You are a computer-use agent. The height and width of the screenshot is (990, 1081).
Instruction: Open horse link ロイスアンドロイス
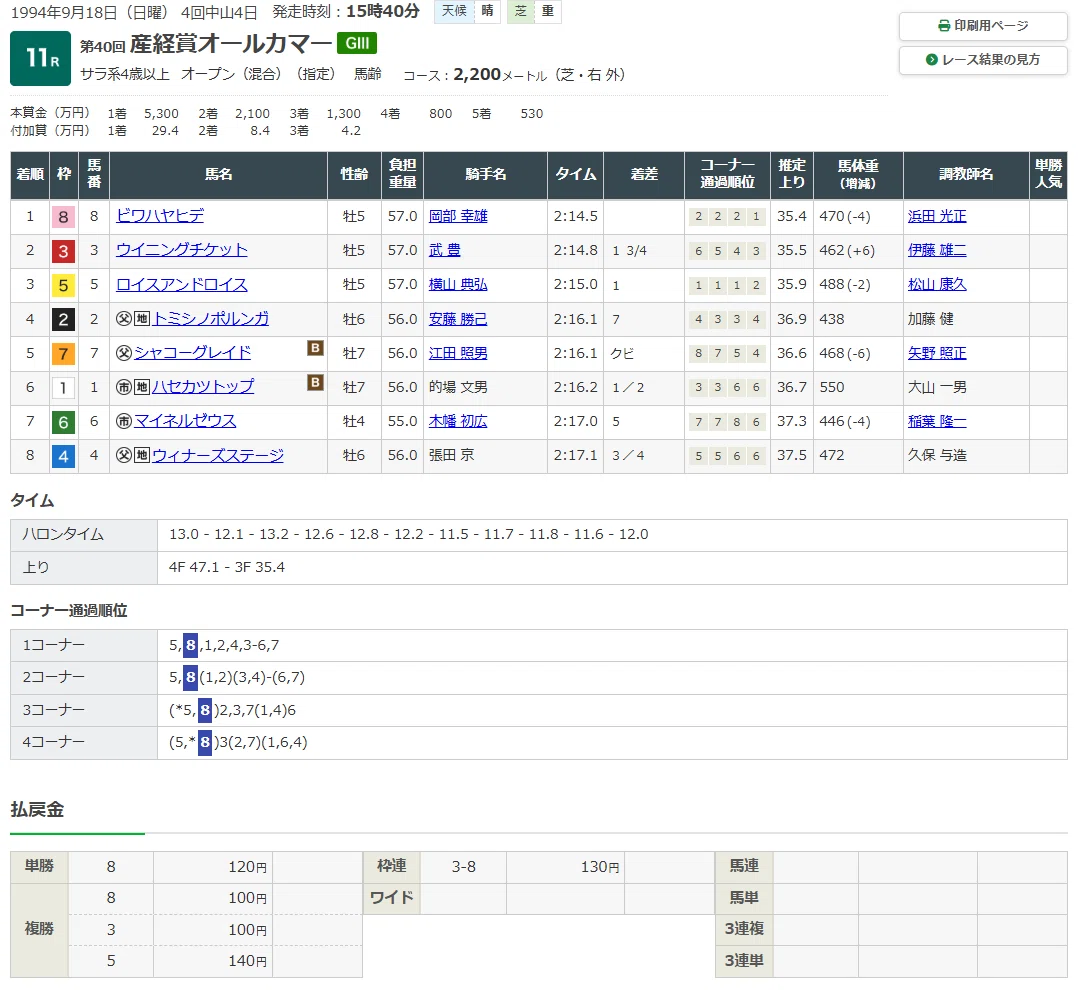click(x=181, y=284)
